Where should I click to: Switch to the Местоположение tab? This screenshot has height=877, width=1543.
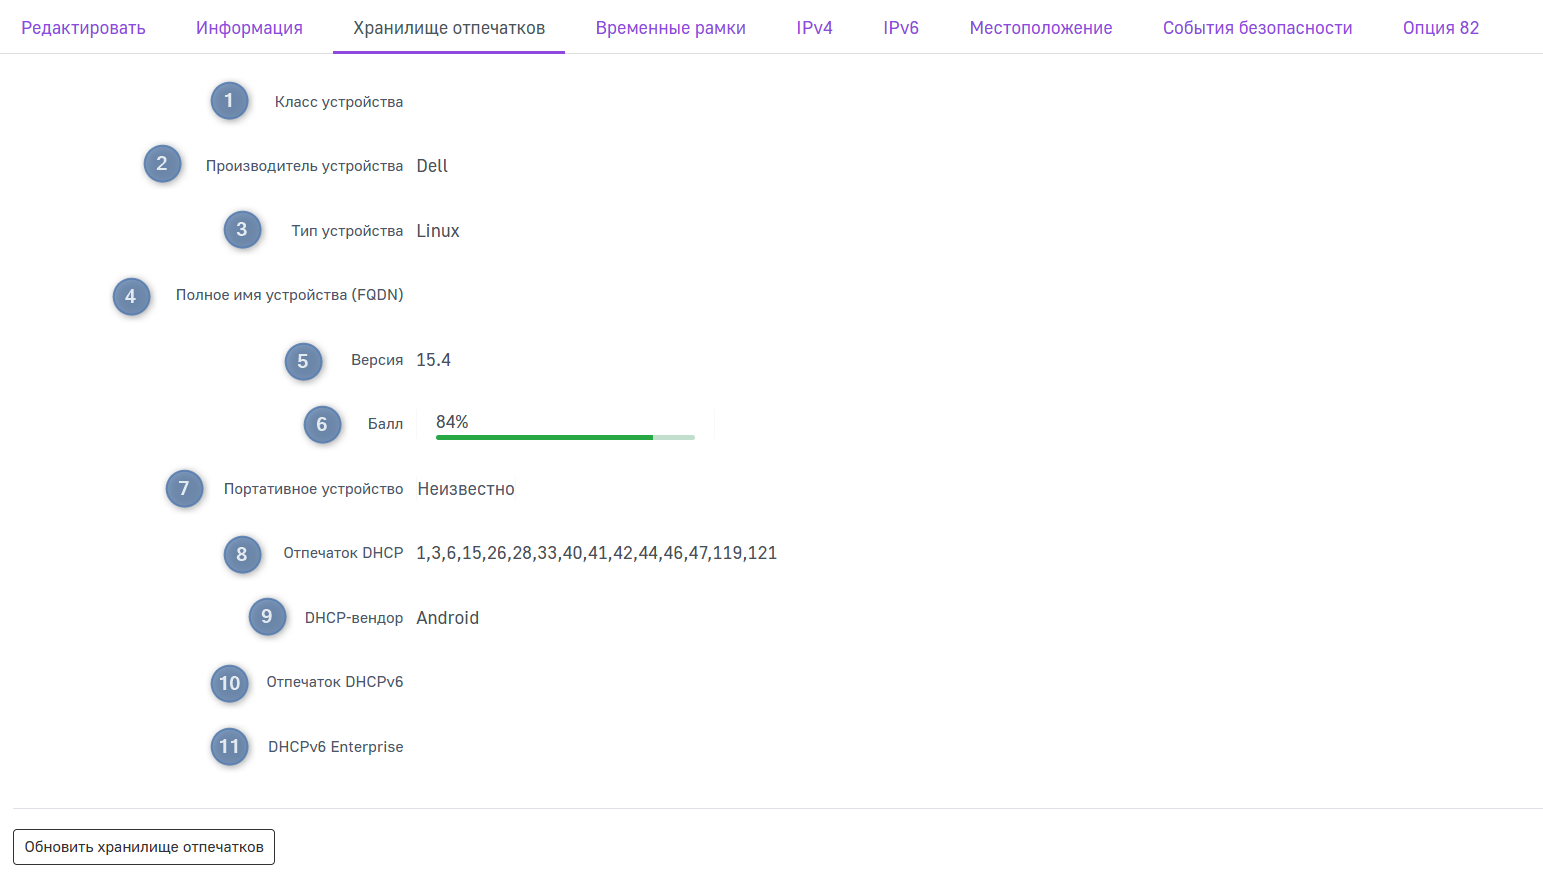[x=1040, y=28]
